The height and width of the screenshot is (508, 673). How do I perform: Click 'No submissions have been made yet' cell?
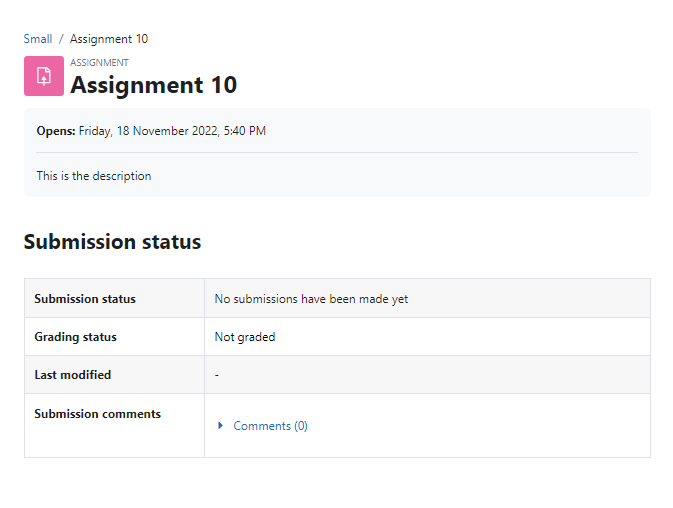pos(427,298)
